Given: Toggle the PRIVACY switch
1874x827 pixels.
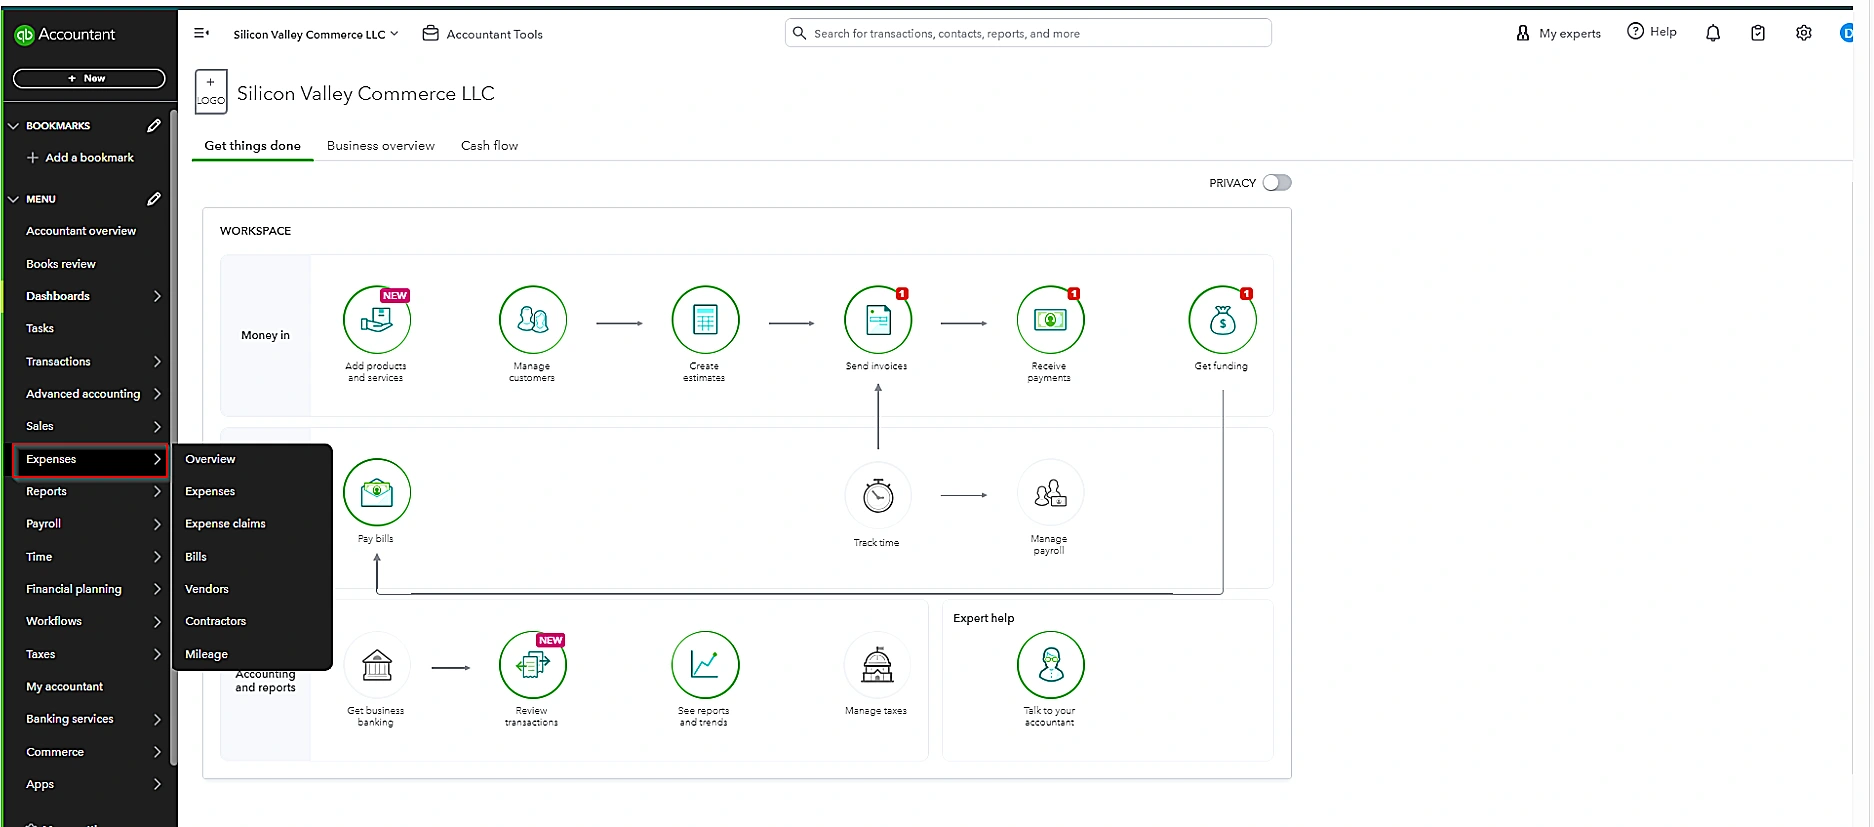Looking at the screenshot, I should 1277,183.
